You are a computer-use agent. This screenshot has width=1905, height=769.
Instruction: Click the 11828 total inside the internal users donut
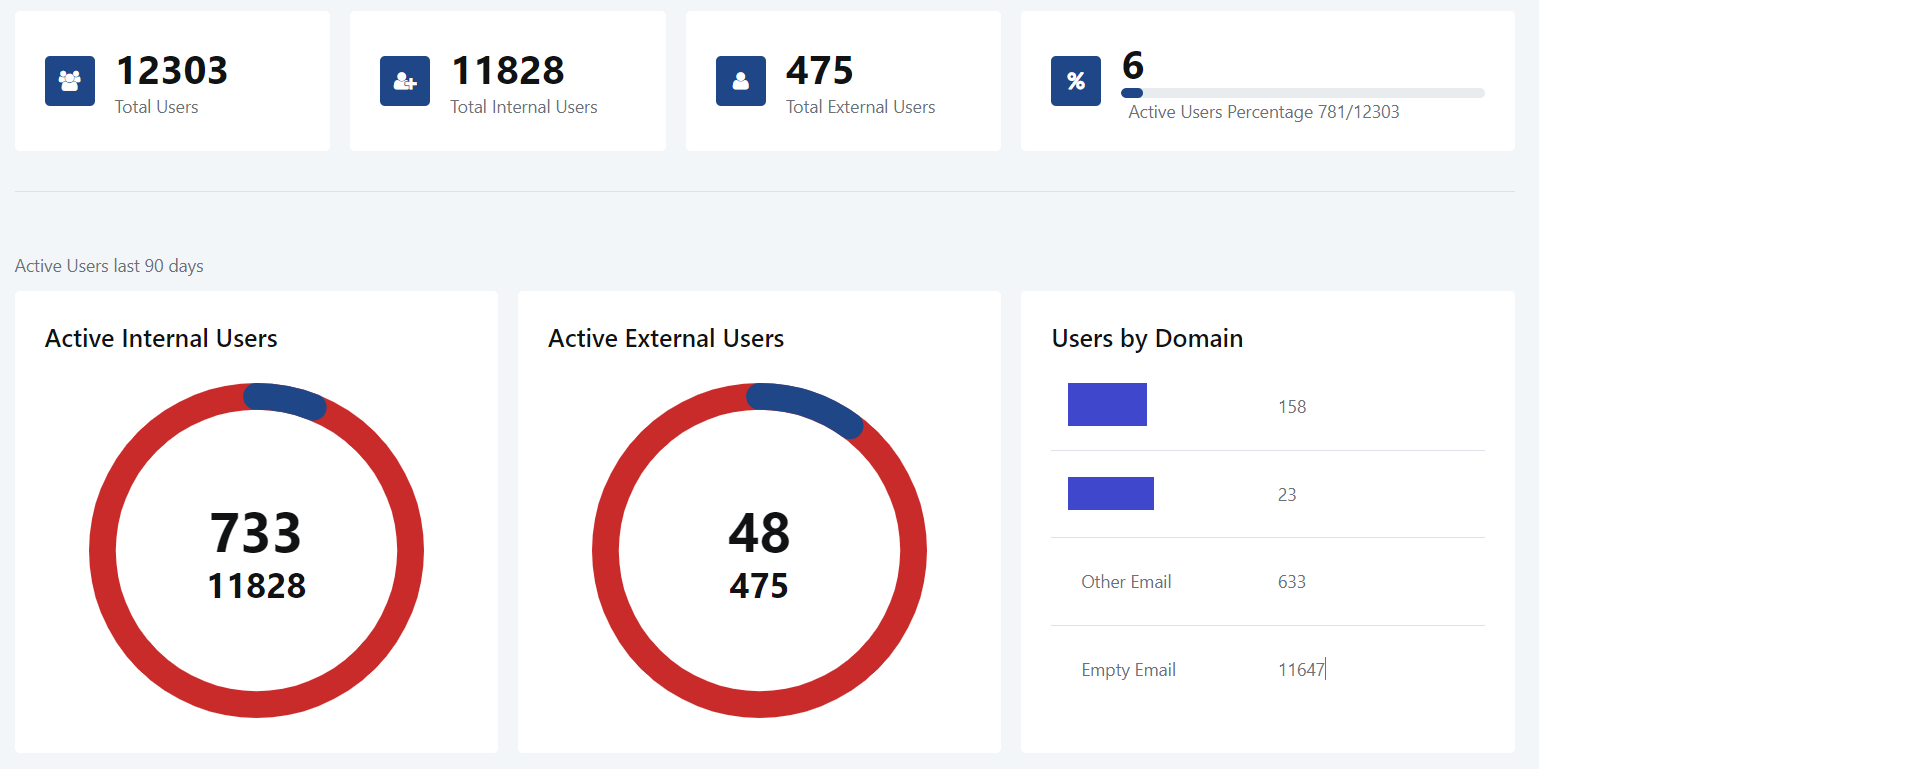click(x=256, y=586)
